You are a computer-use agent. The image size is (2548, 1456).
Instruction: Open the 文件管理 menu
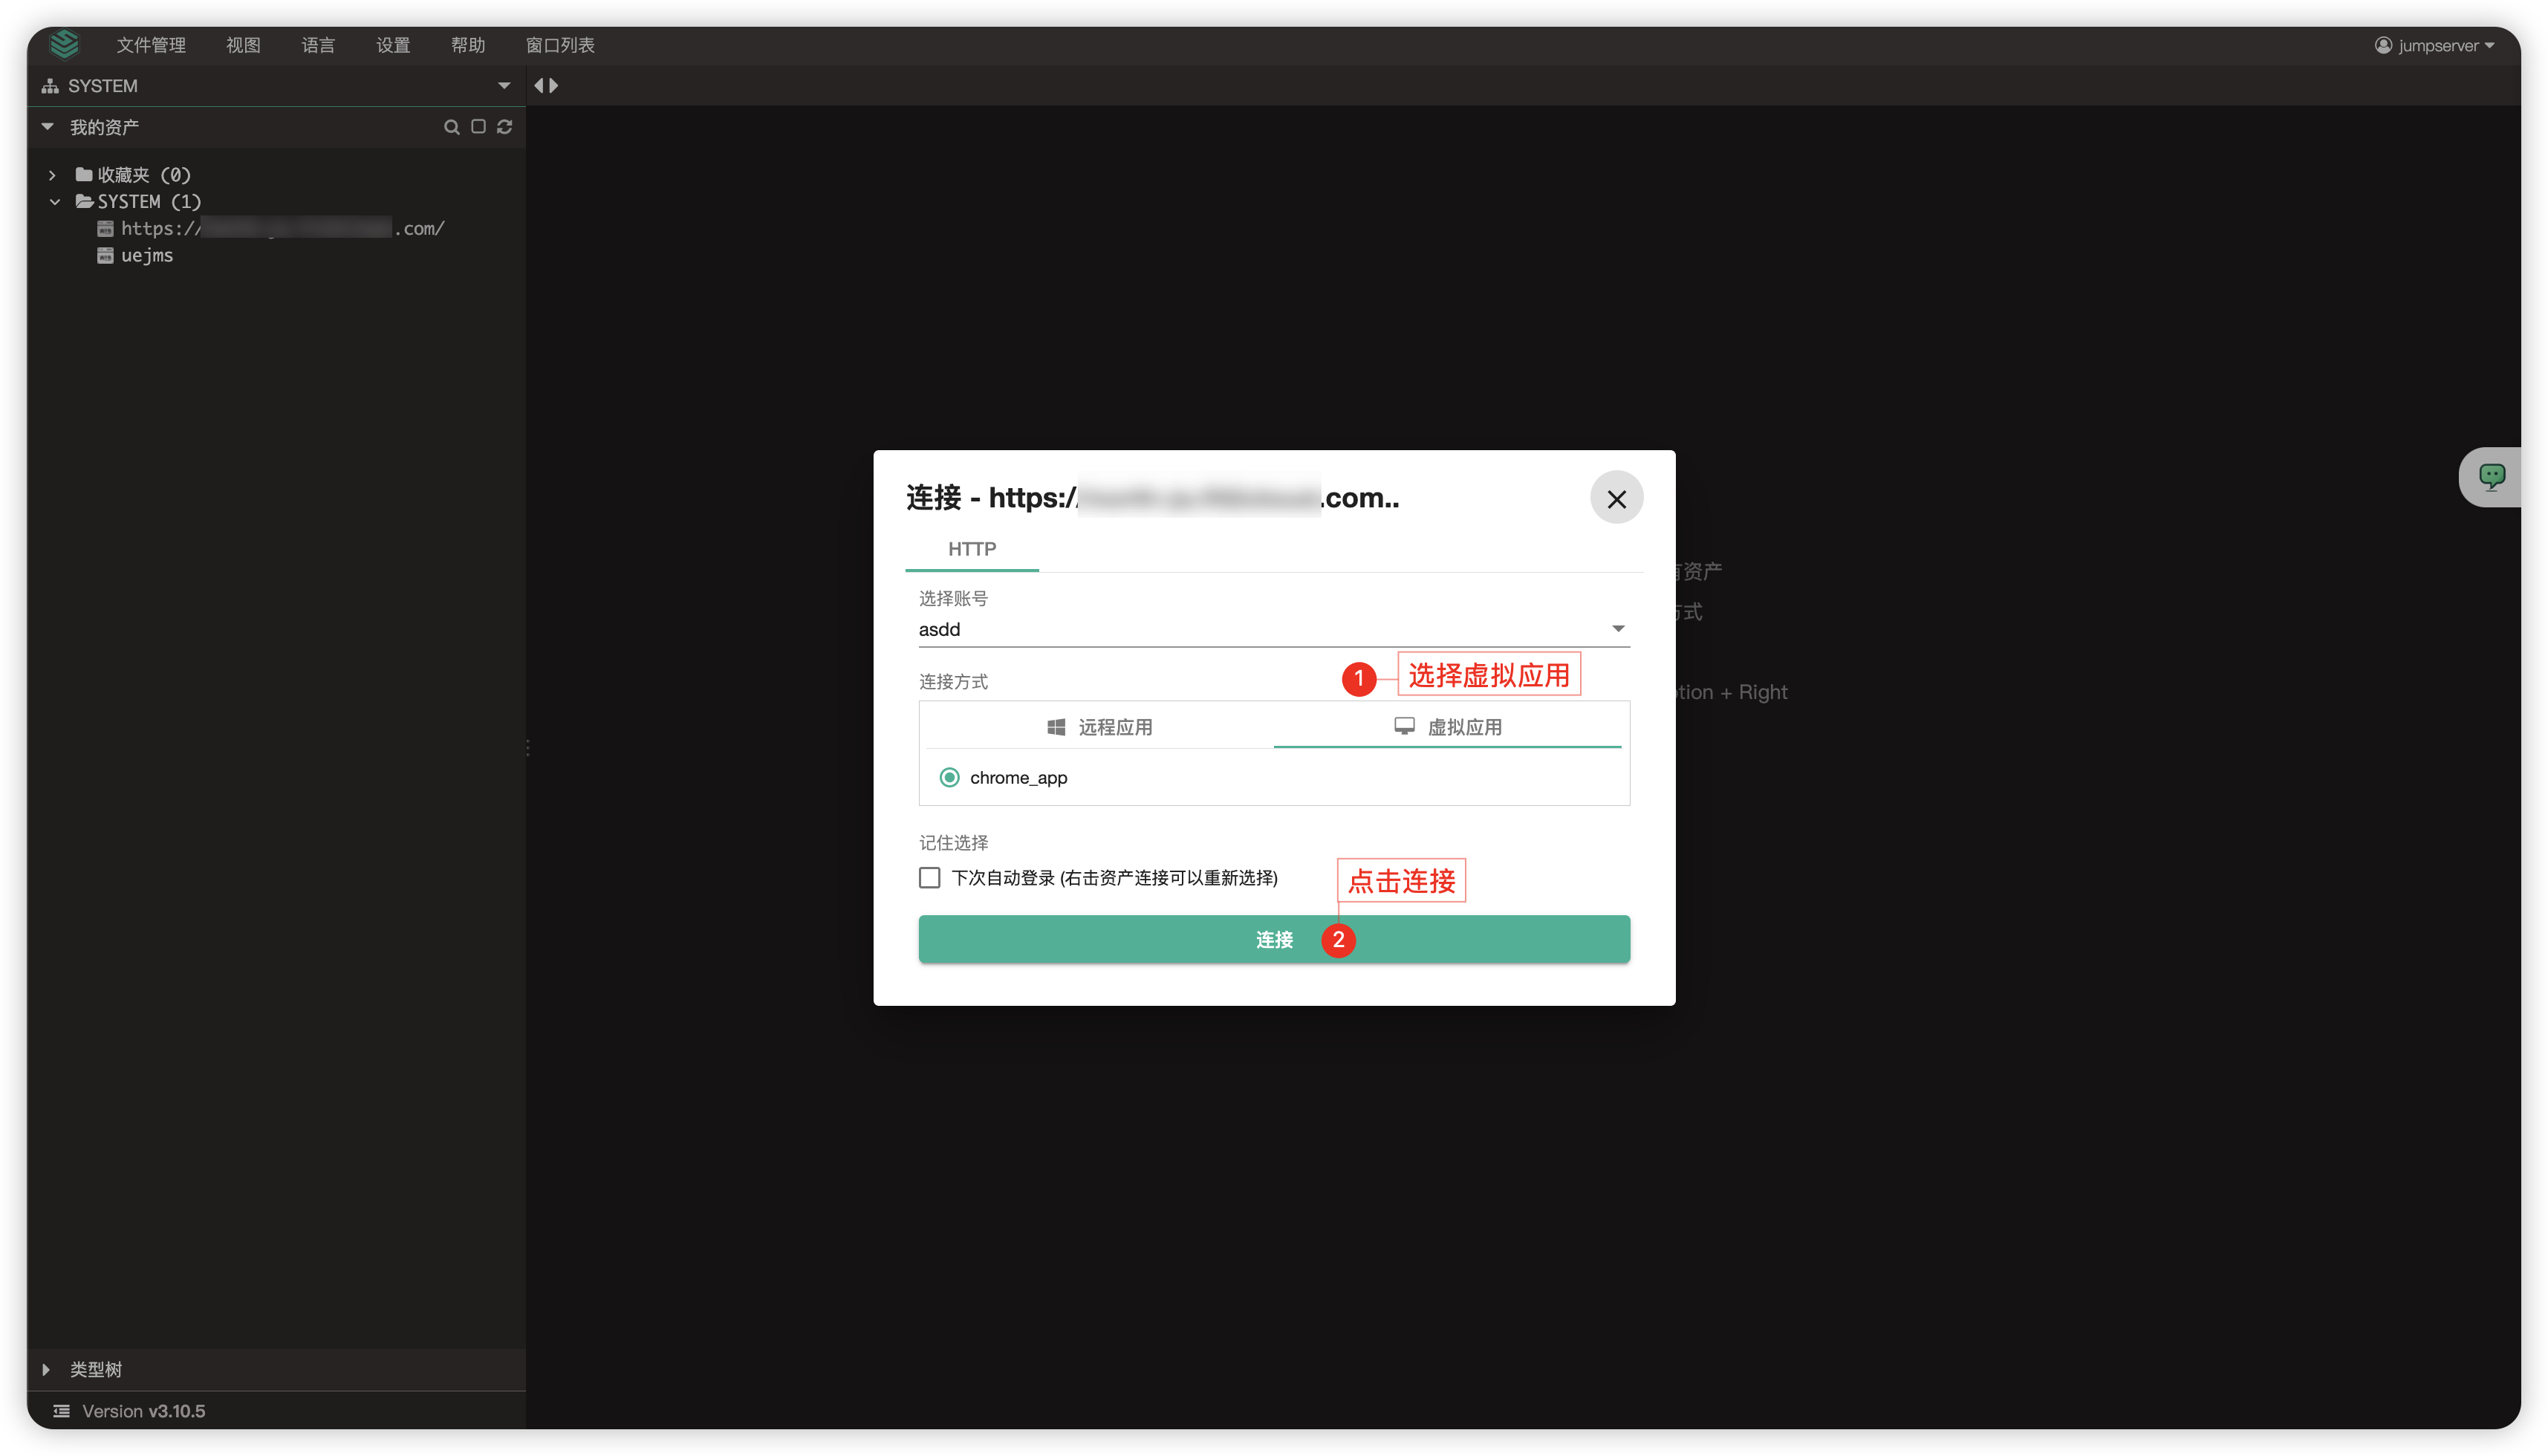coord(151,45)
